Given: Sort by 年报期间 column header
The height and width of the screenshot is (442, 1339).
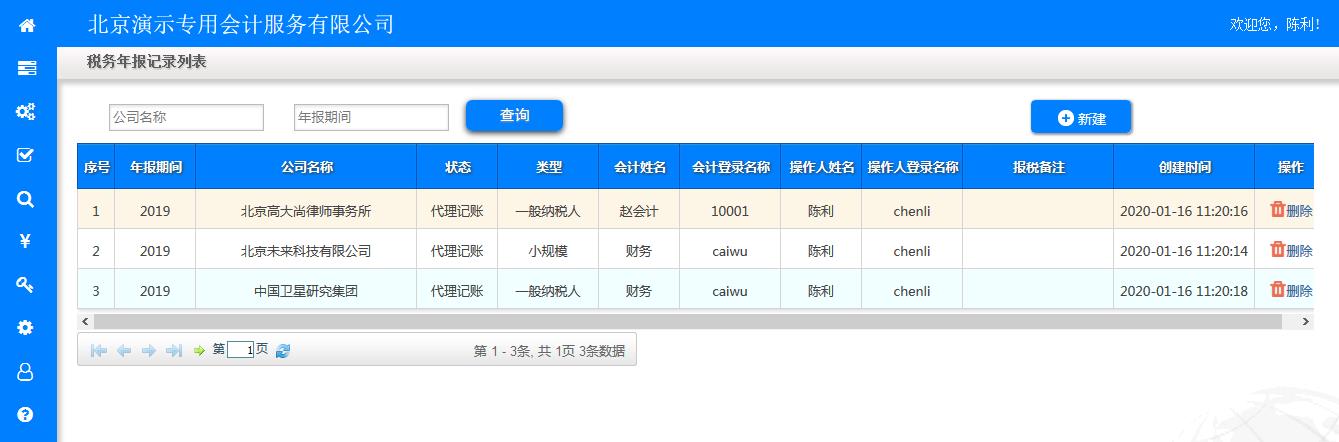Looking at the screenshot, I should (155, 167).
